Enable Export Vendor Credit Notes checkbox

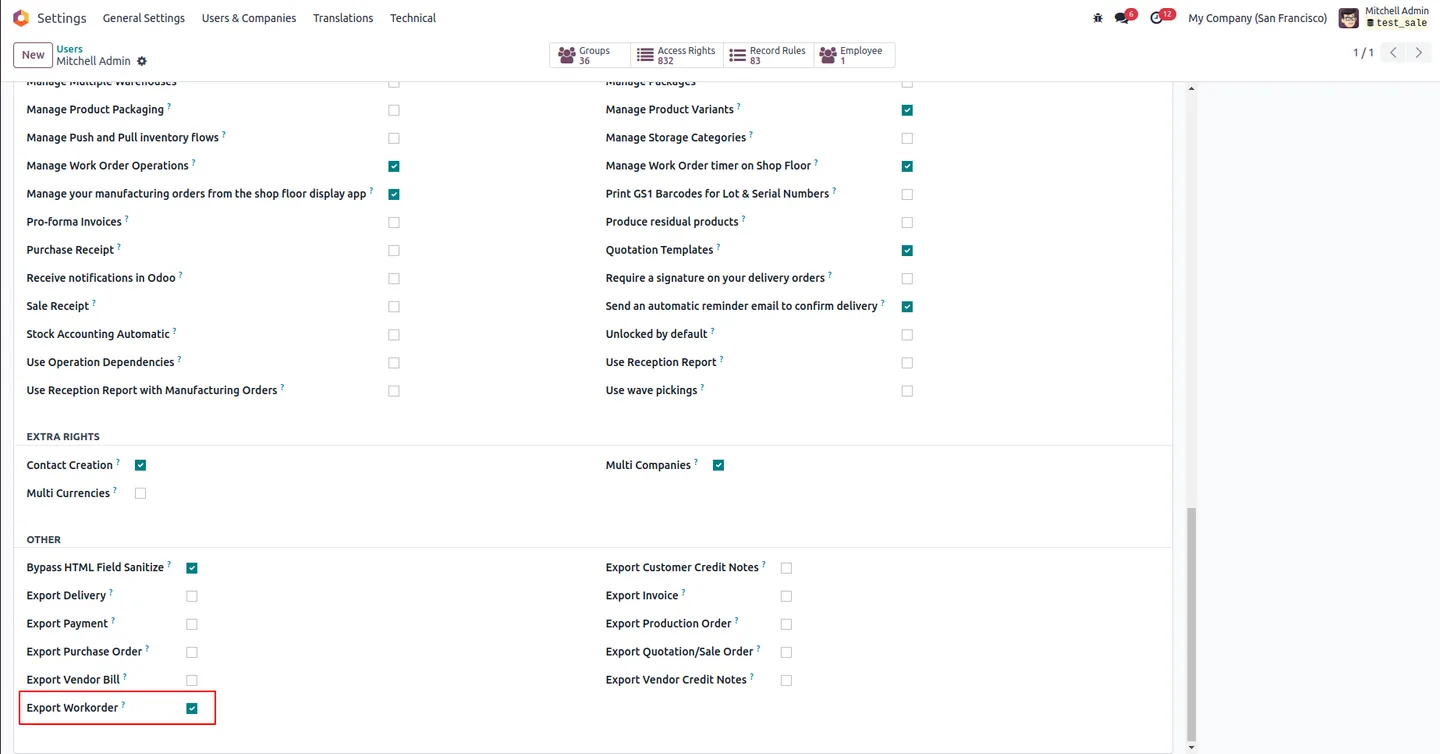[x=786, y=680]
